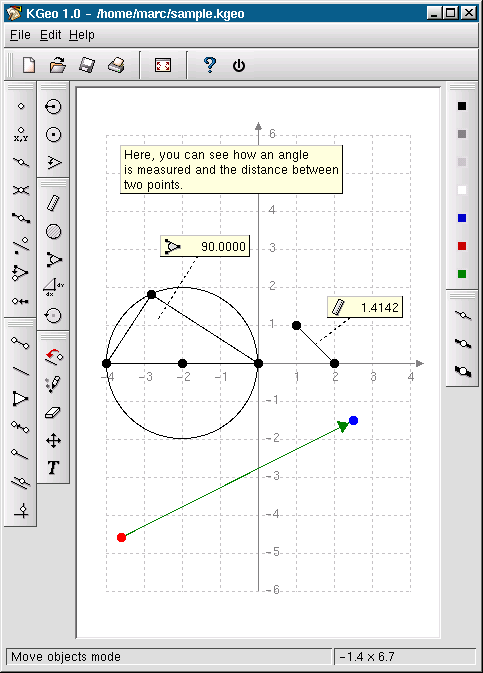Select the point reflected across line tool
The image size is (483, 673).
coord(21,245)
